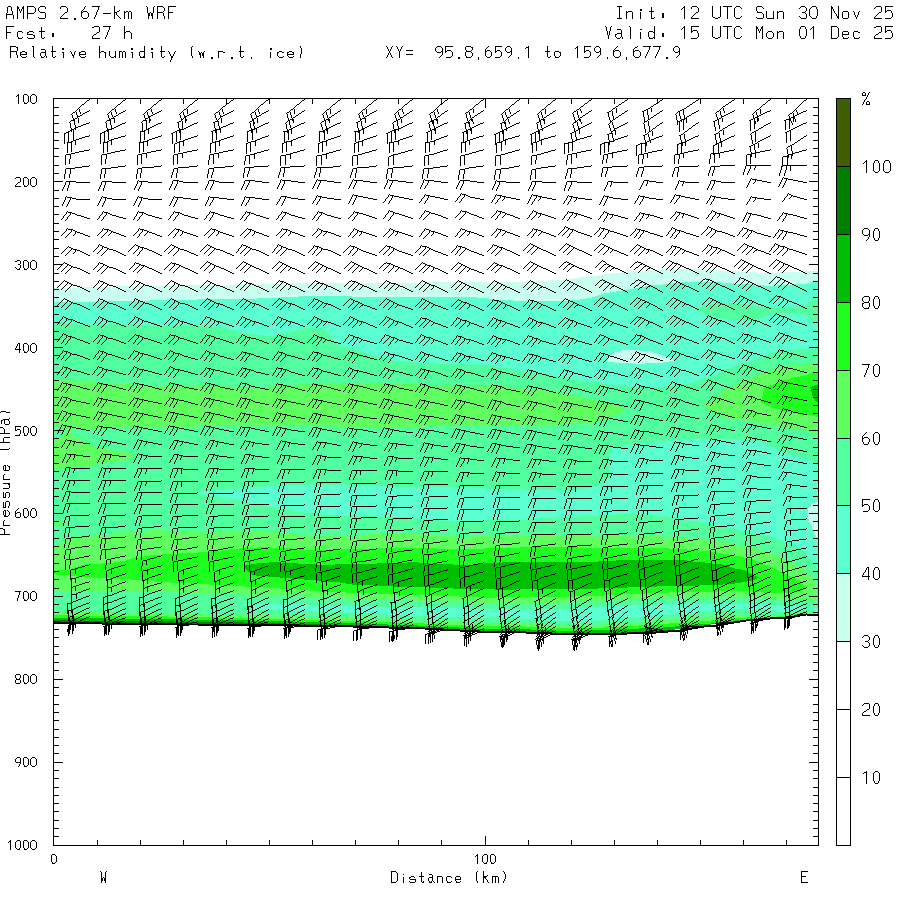Click the olive swatch above 100% on colorbar
900x900 pixels.
click(843, 132)
